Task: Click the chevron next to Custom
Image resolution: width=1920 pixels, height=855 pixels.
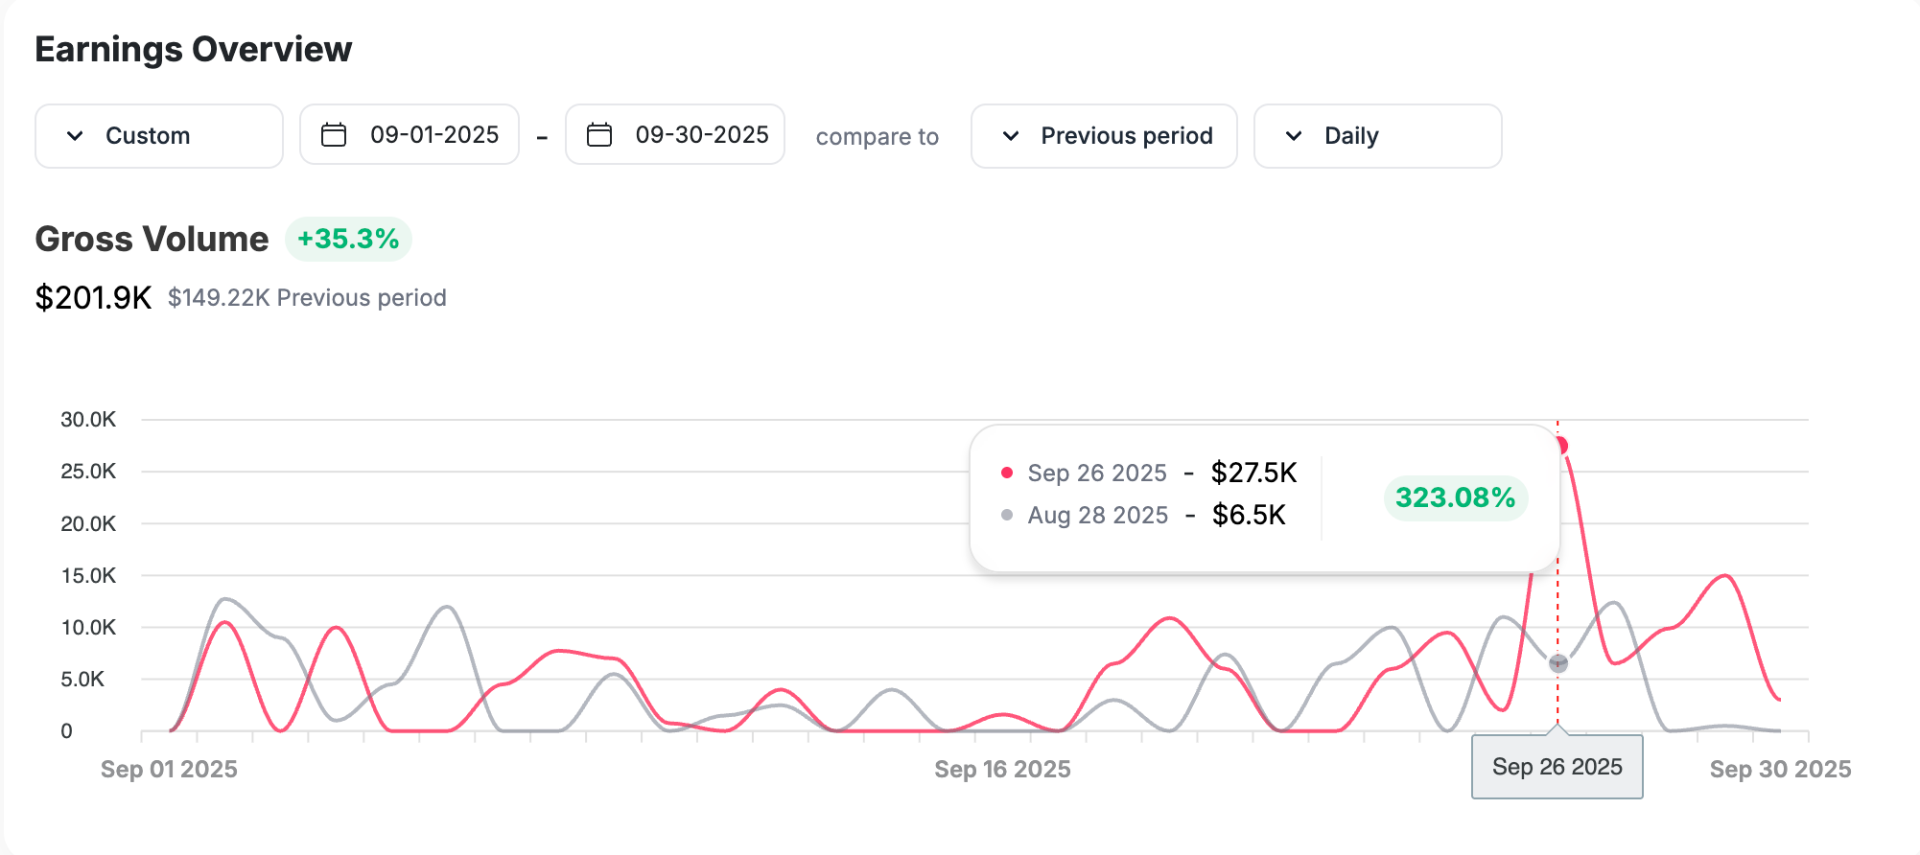Action: click(x=75, y=136)
